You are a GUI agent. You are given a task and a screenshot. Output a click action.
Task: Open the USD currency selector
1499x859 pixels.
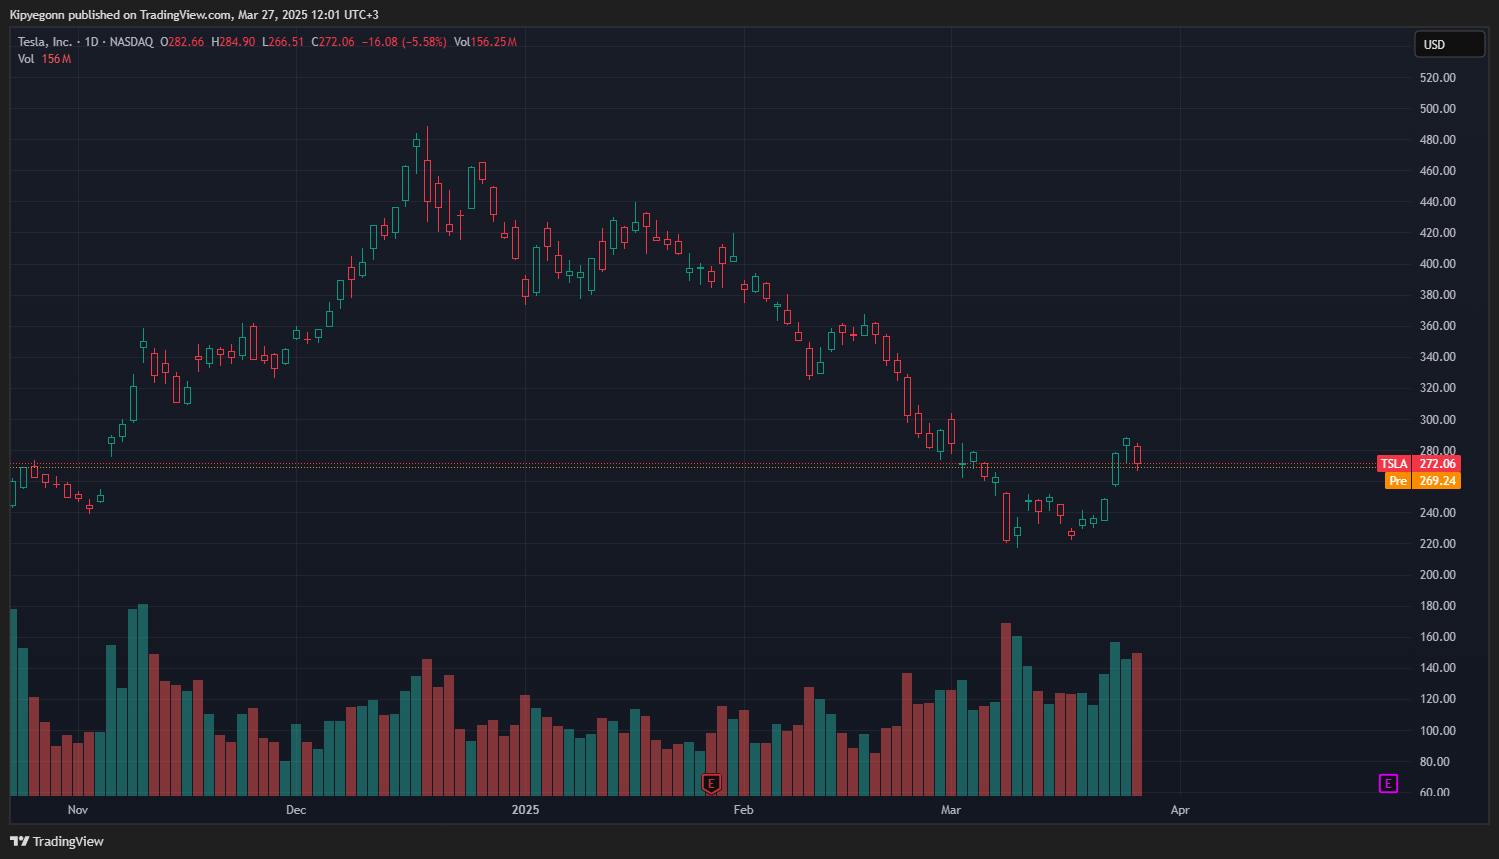[1449, 44]
